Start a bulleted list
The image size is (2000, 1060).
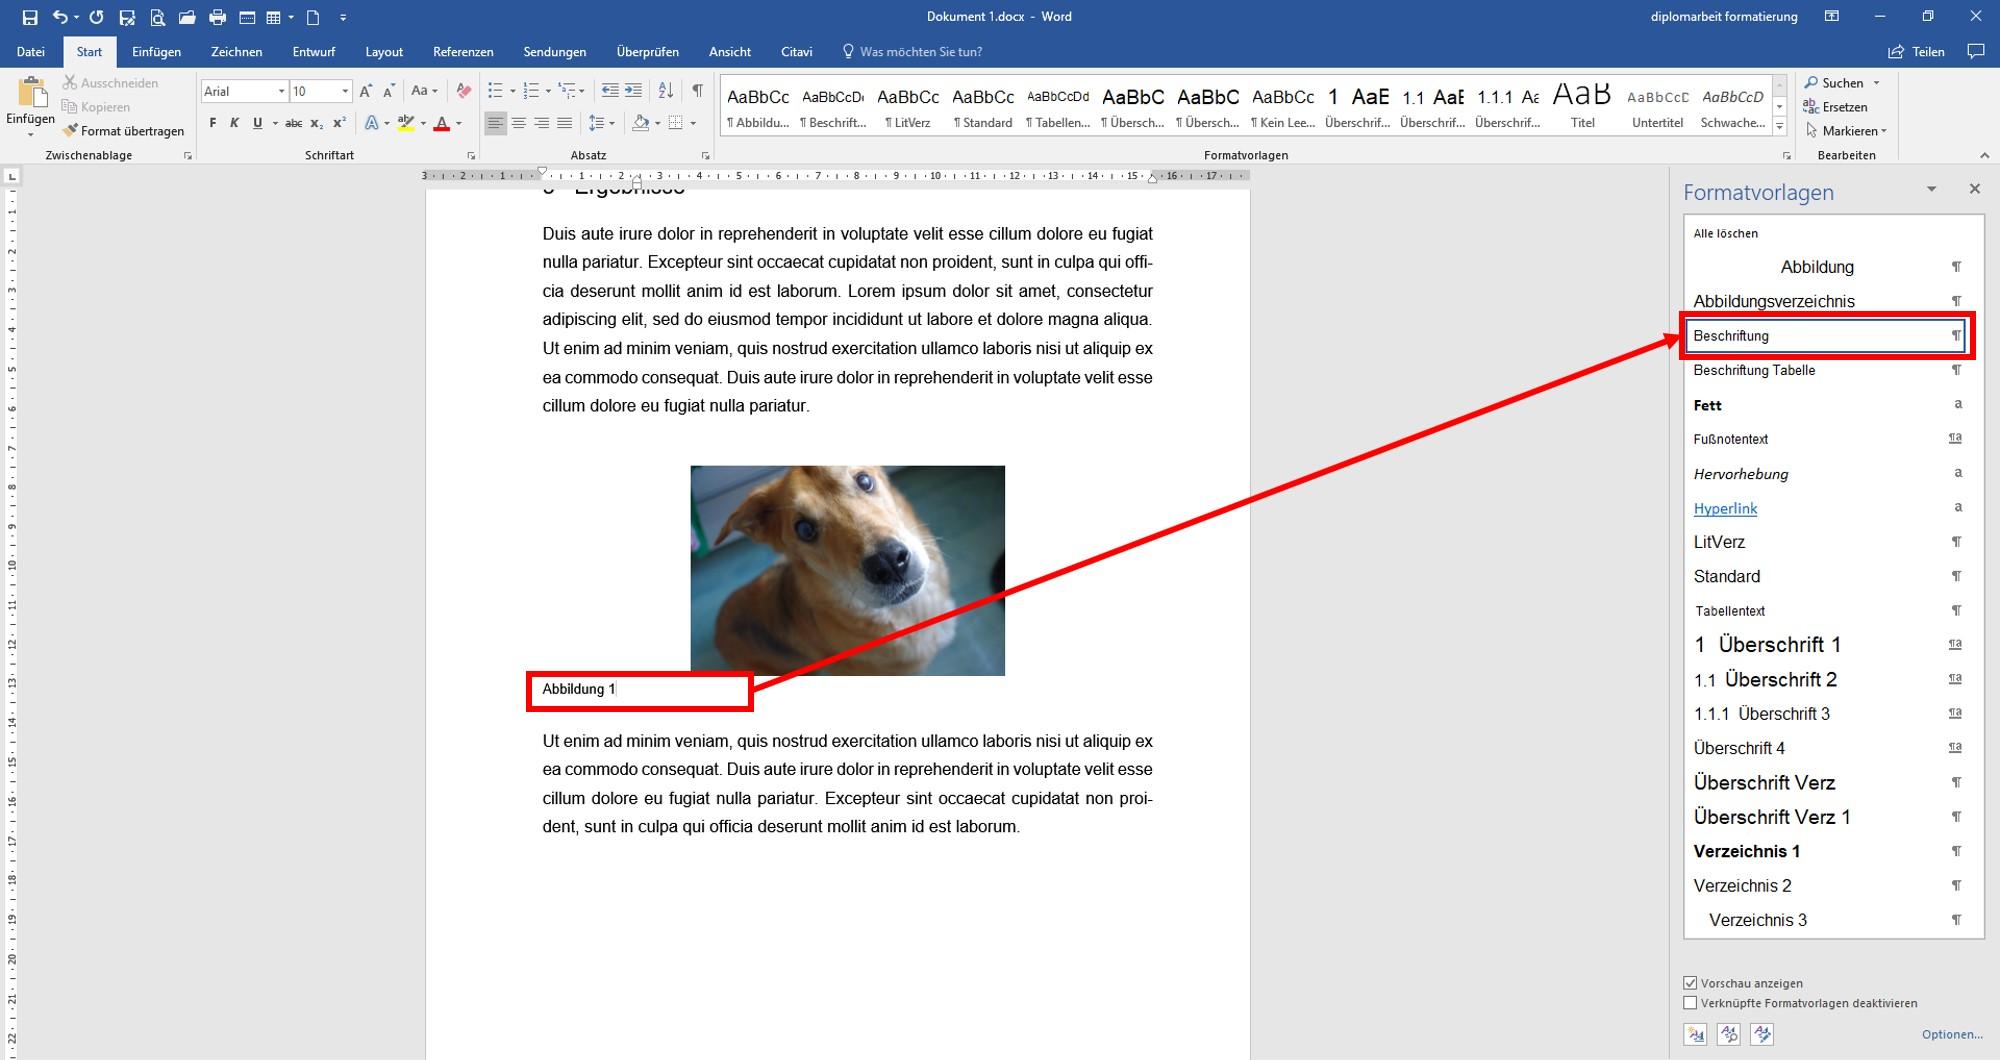(495, 91)
